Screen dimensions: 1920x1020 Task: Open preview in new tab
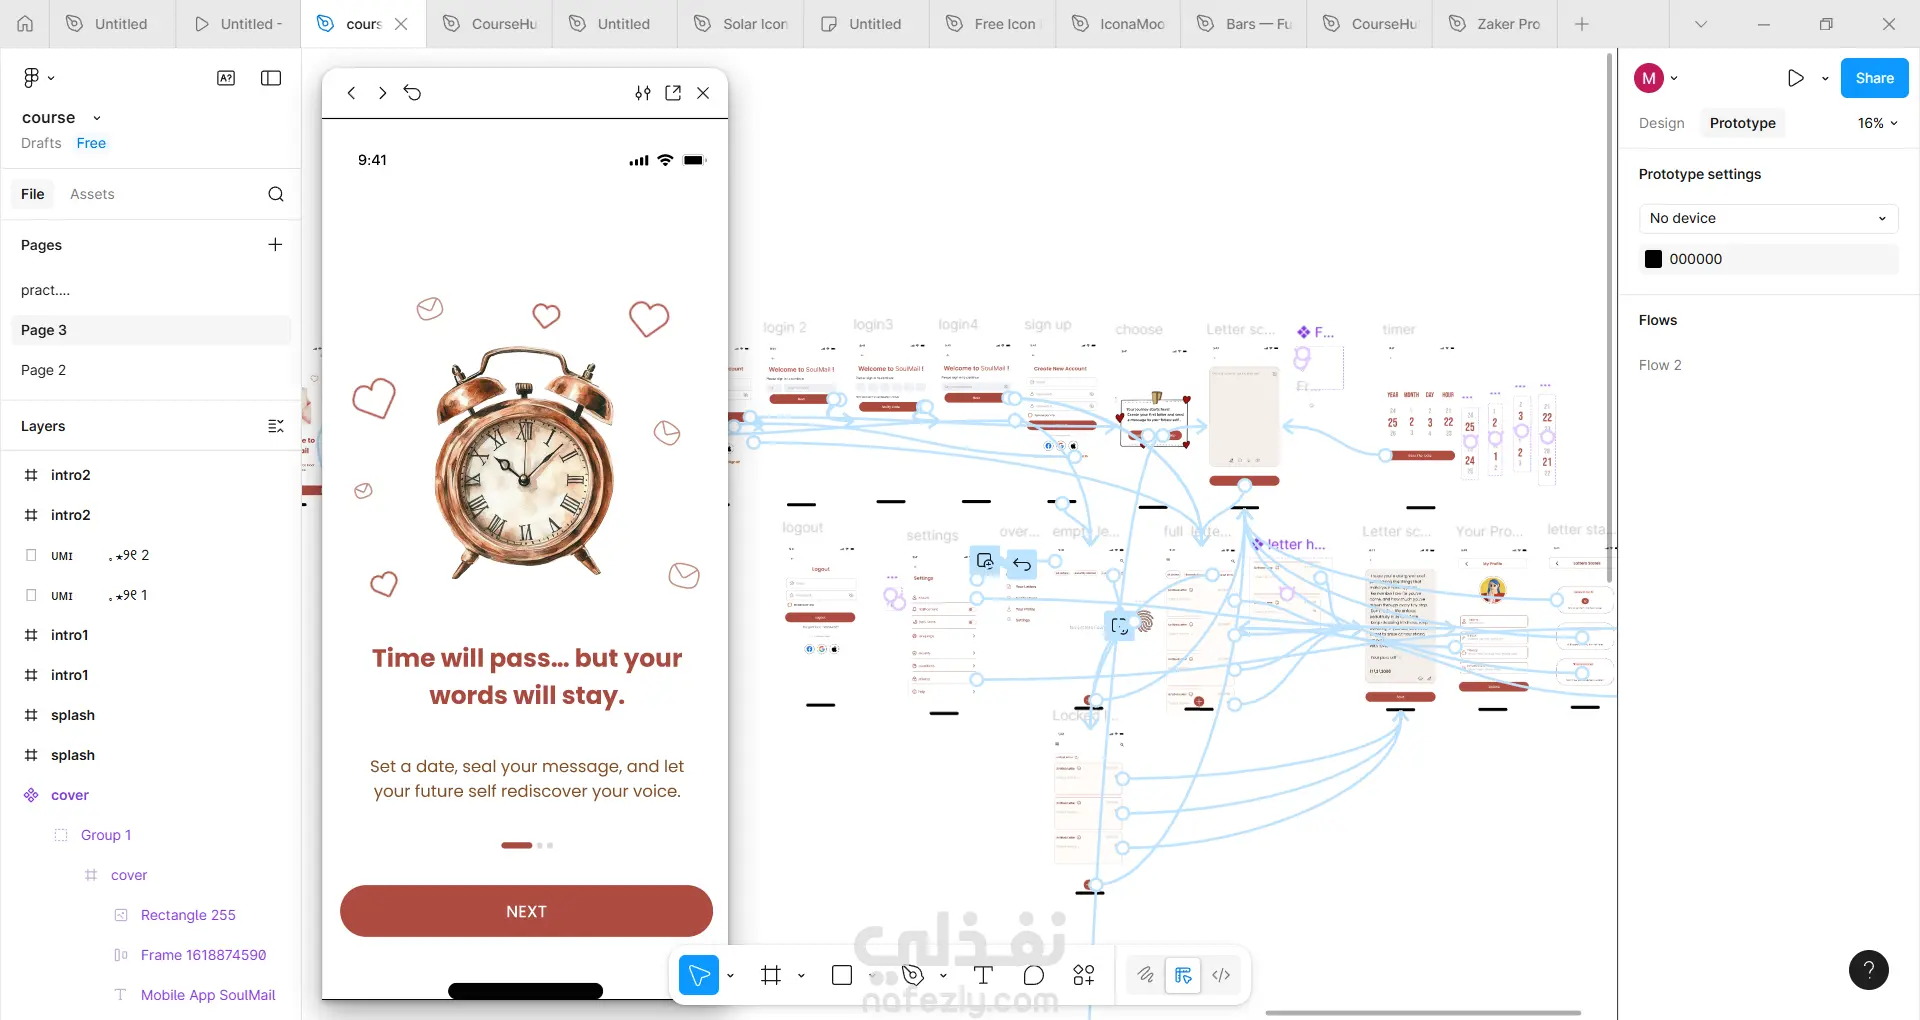click(x=673, y=93)
